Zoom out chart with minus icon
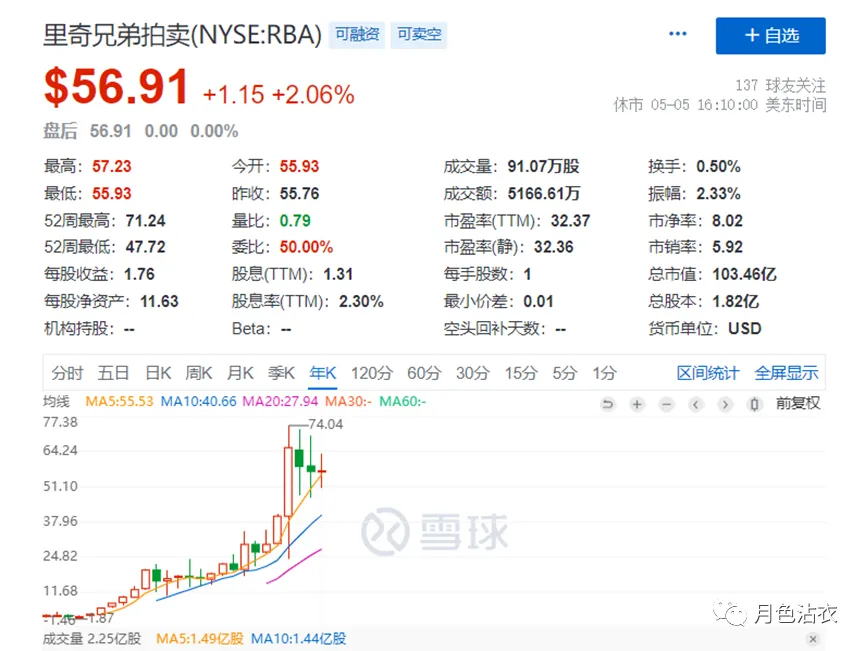The image size is (865, 651). coord(666,404)
